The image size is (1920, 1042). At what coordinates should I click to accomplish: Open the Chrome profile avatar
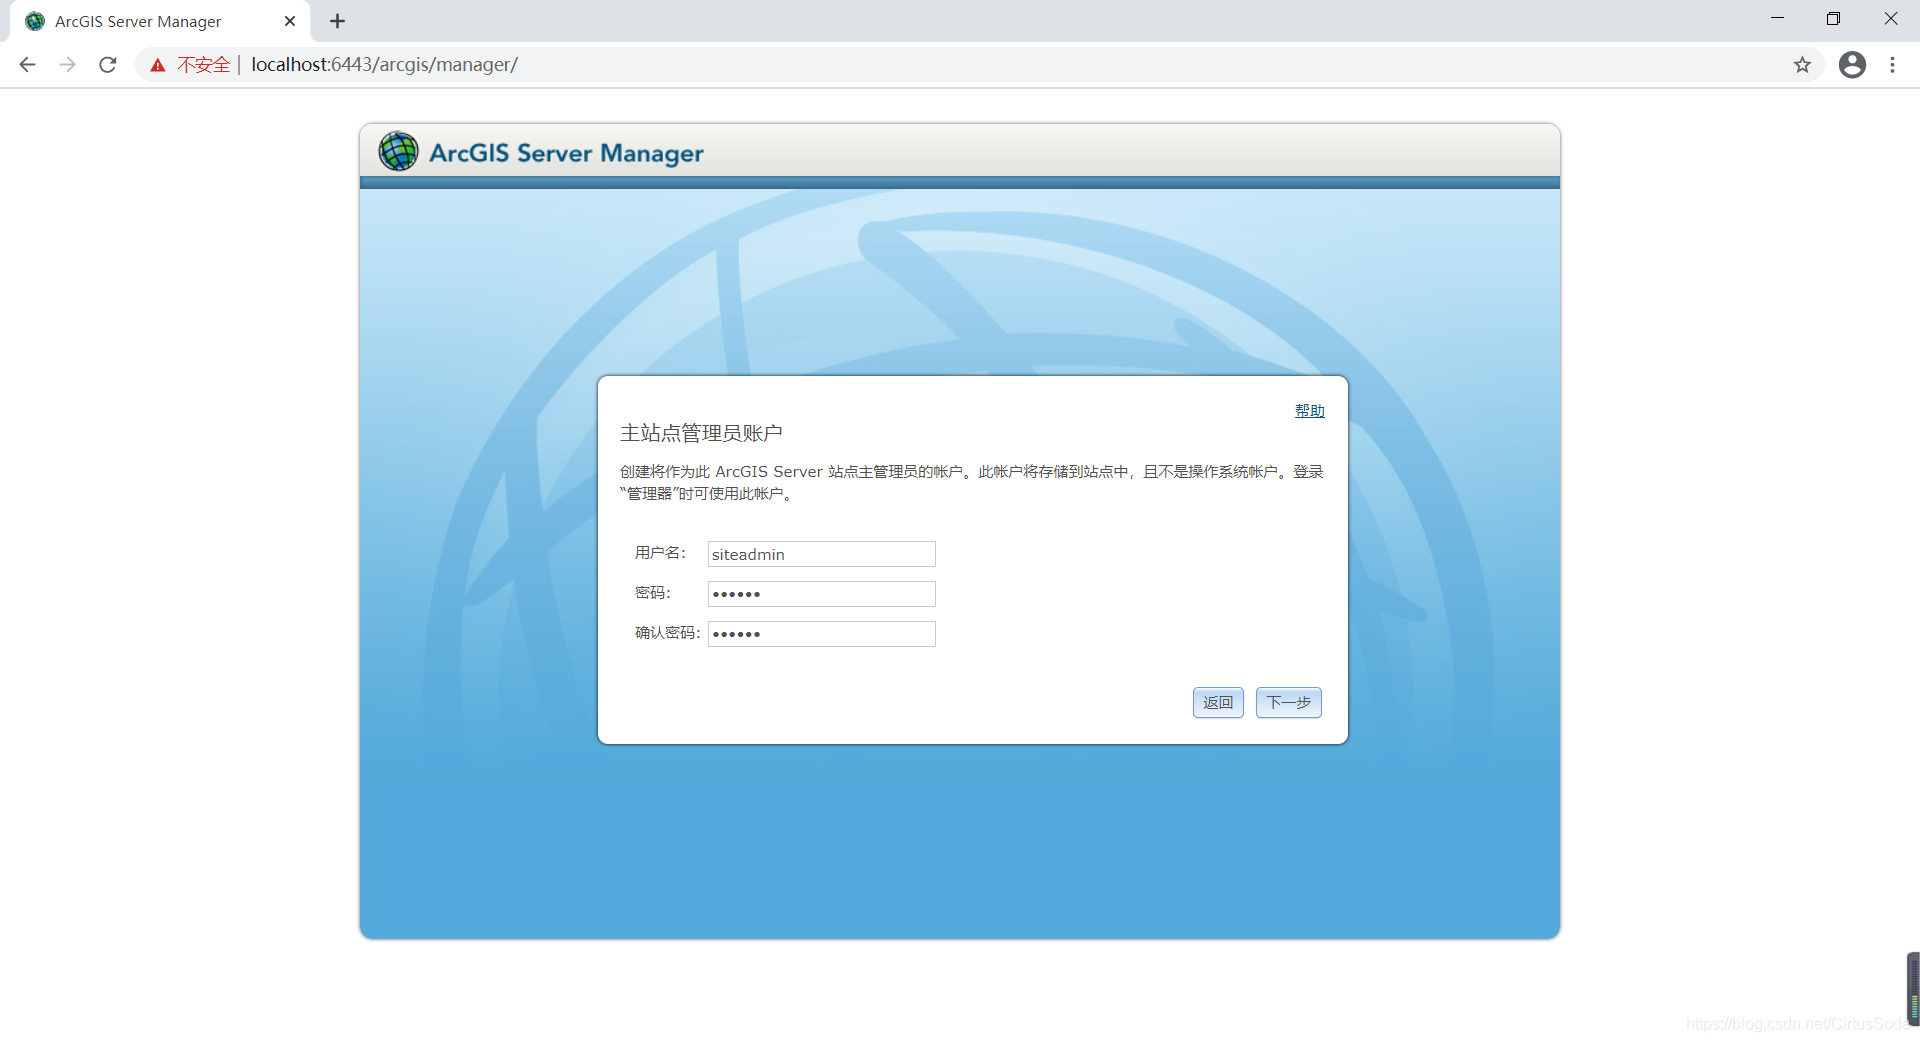[1852, 65]
